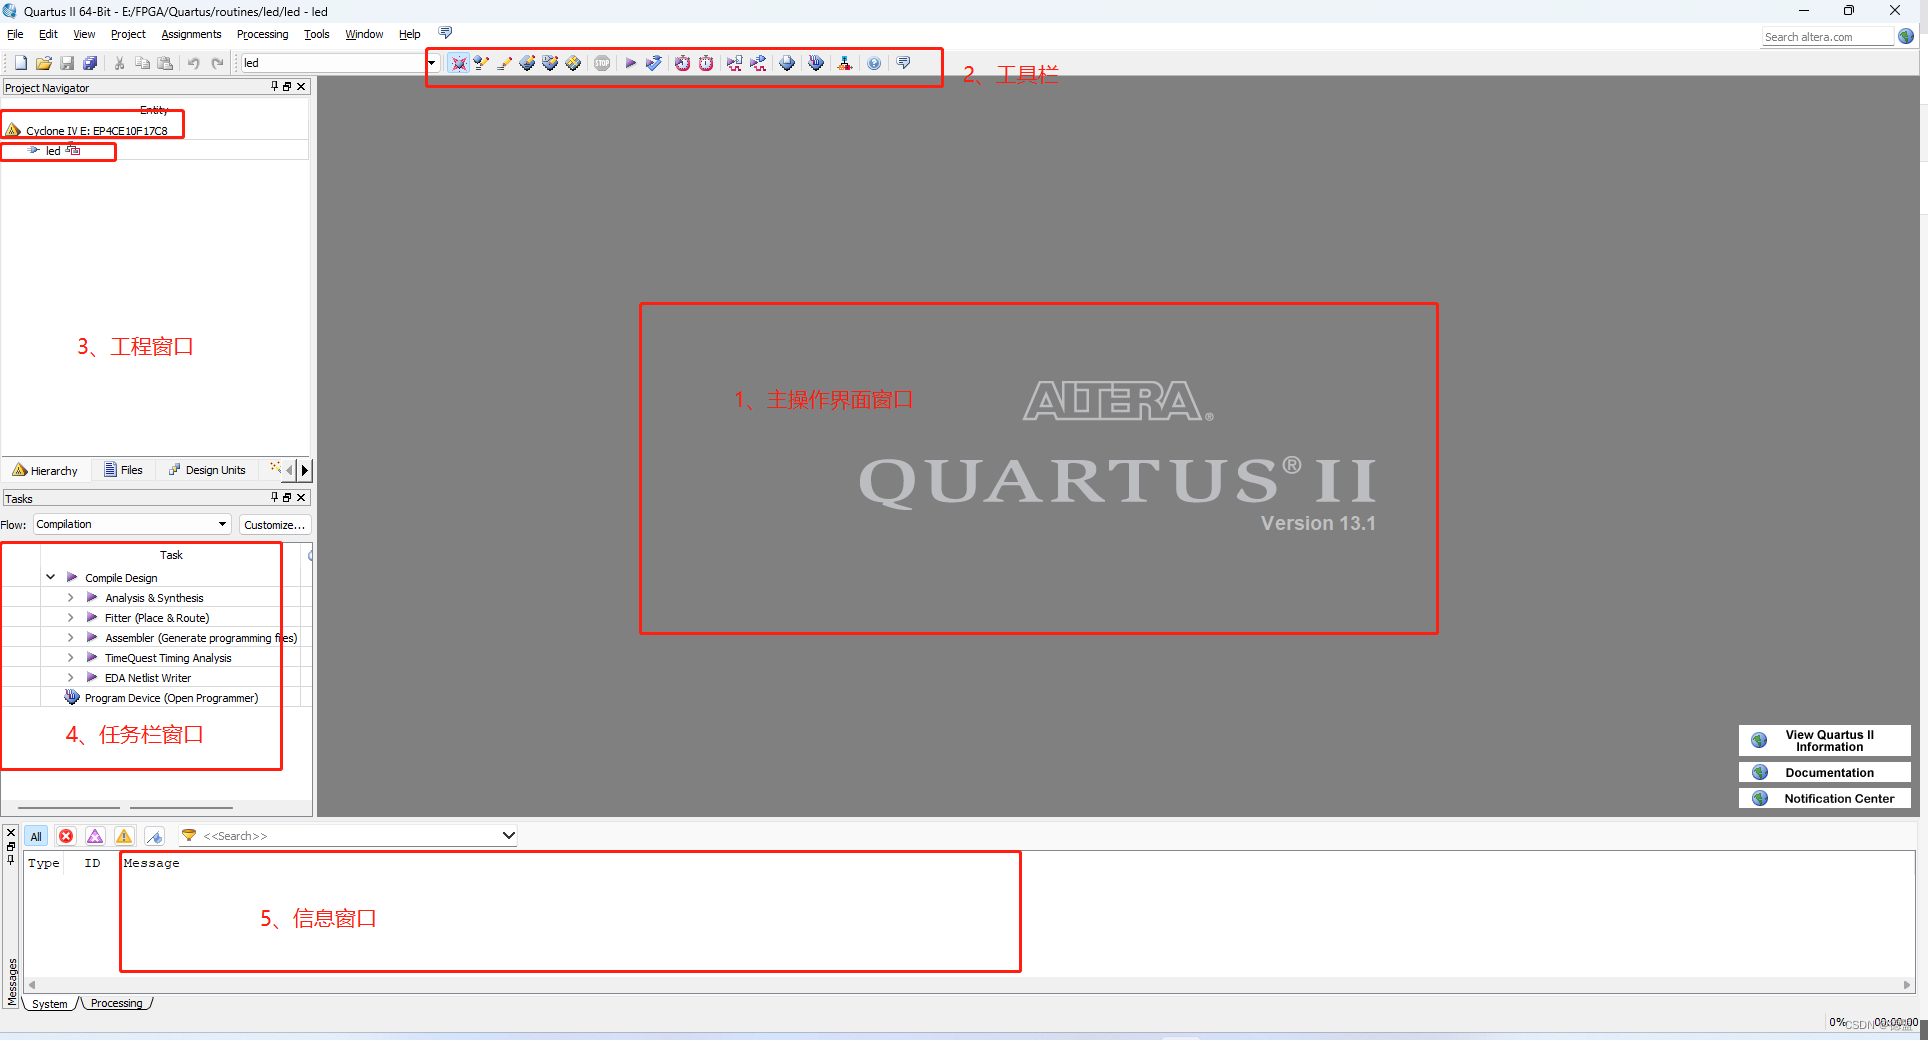Click the second red timing clock icon

click(x=706, y=63)
